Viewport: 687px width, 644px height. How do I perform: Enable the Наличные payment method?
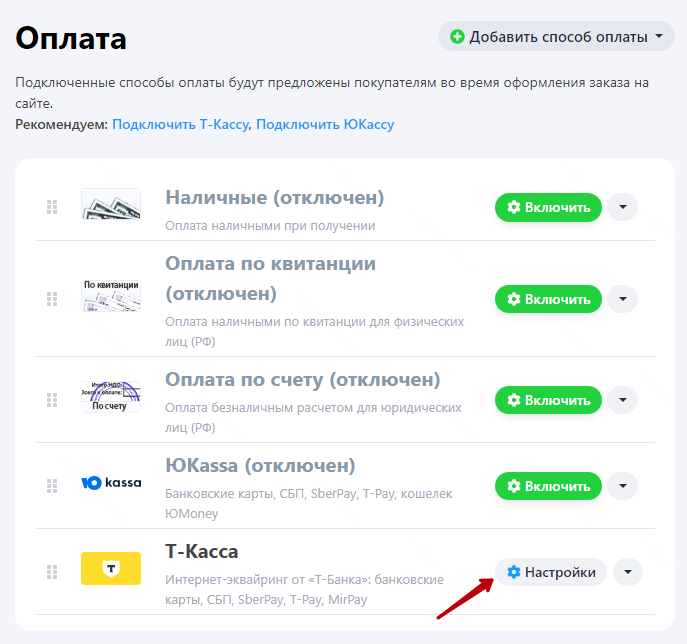coord(548,207)
